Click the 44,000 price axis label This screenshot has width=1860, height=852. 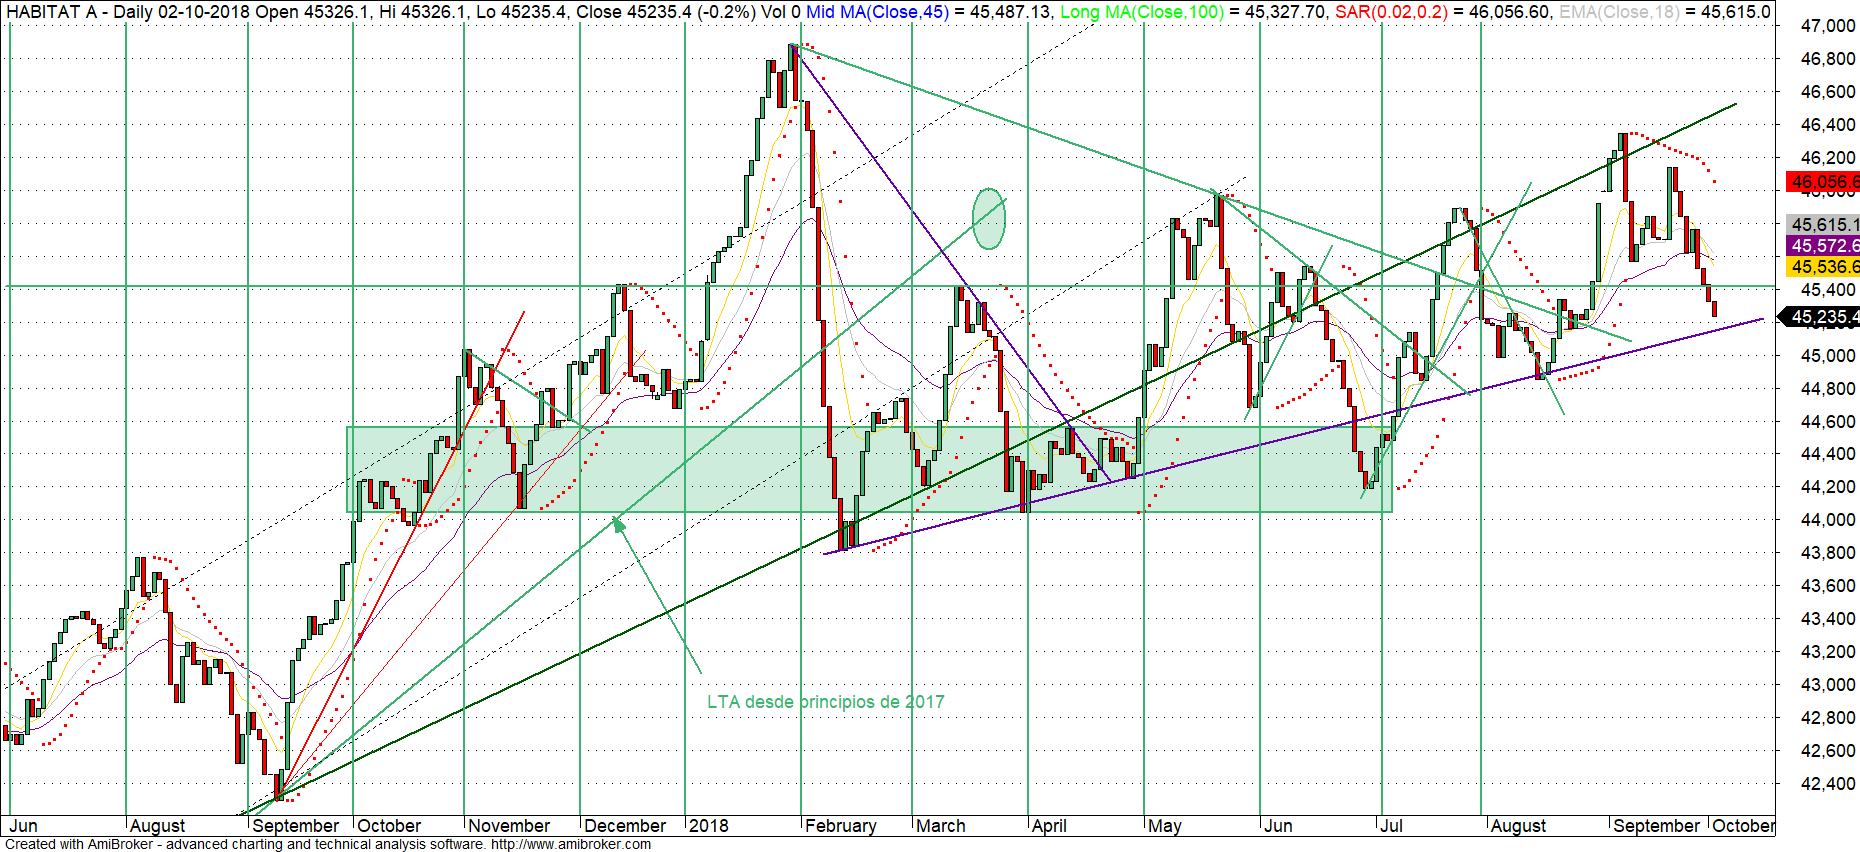pos(1828,520)
